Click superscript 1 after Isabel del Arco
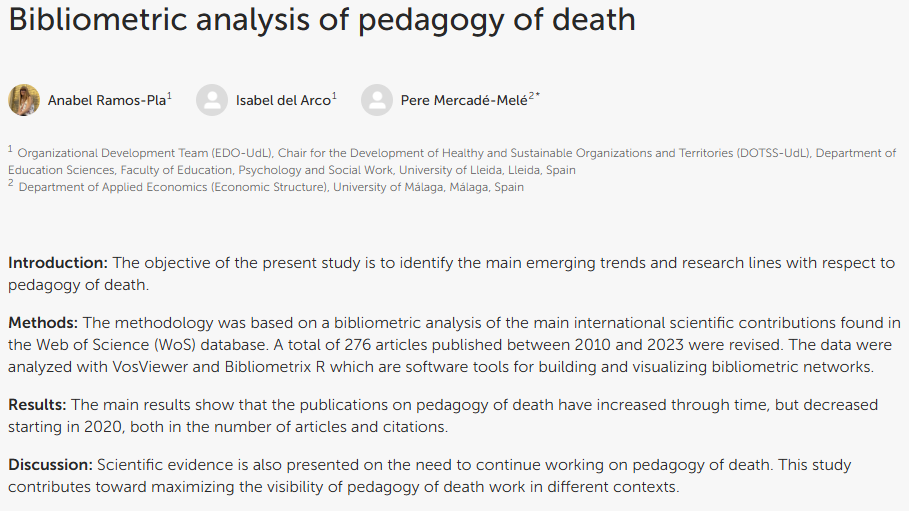Viewport: 909px width, 511px height. (x=334, y=96)
